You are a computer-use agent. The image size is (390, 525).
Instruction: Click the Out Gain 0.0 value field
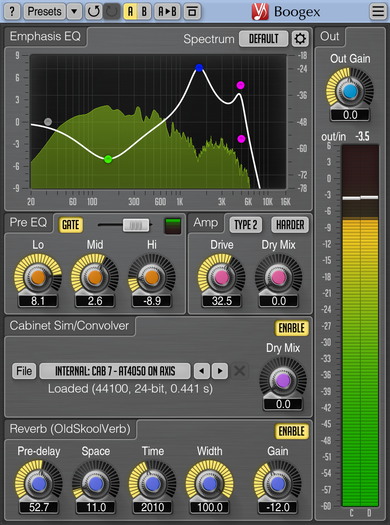(x=350, y=115)
